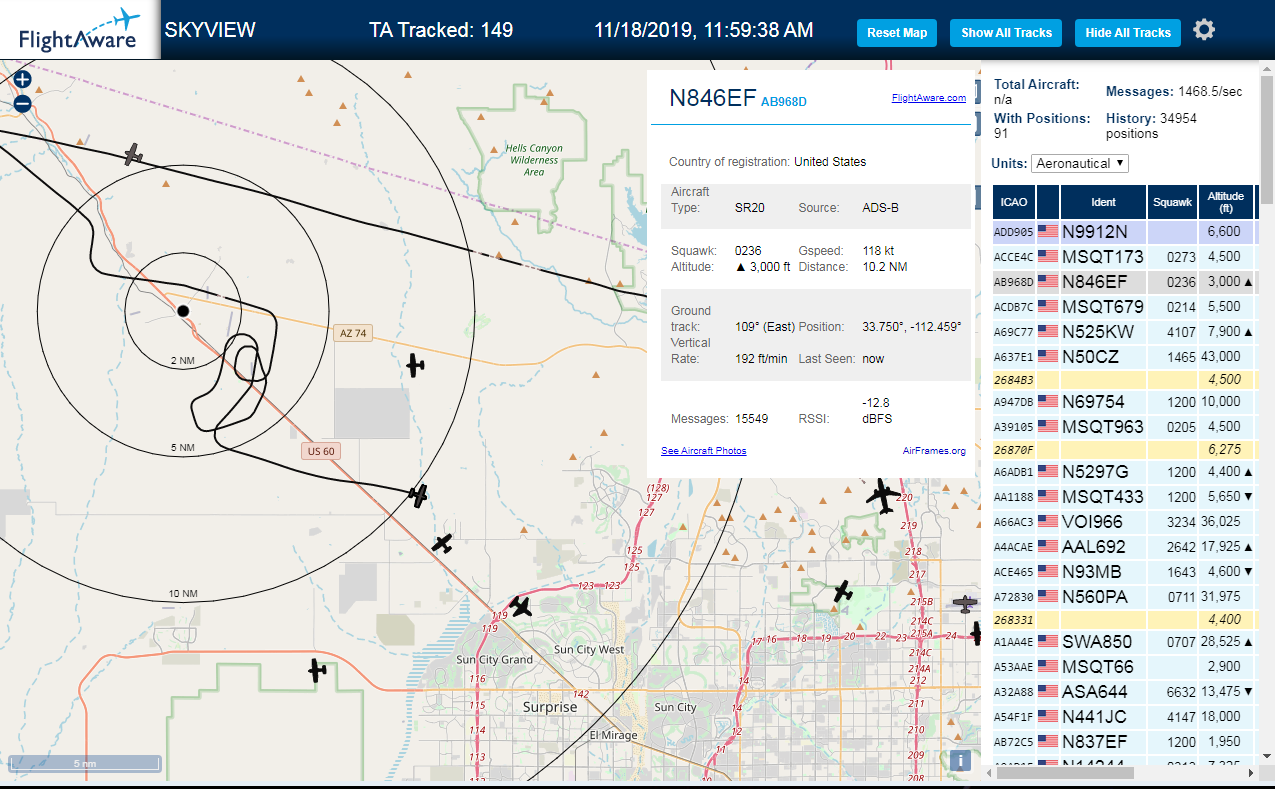Image resolution: width=1275 pixels, height=789 pixels.
Task: Sort the table by the Ident column
Action: [x=1103, y=202]
